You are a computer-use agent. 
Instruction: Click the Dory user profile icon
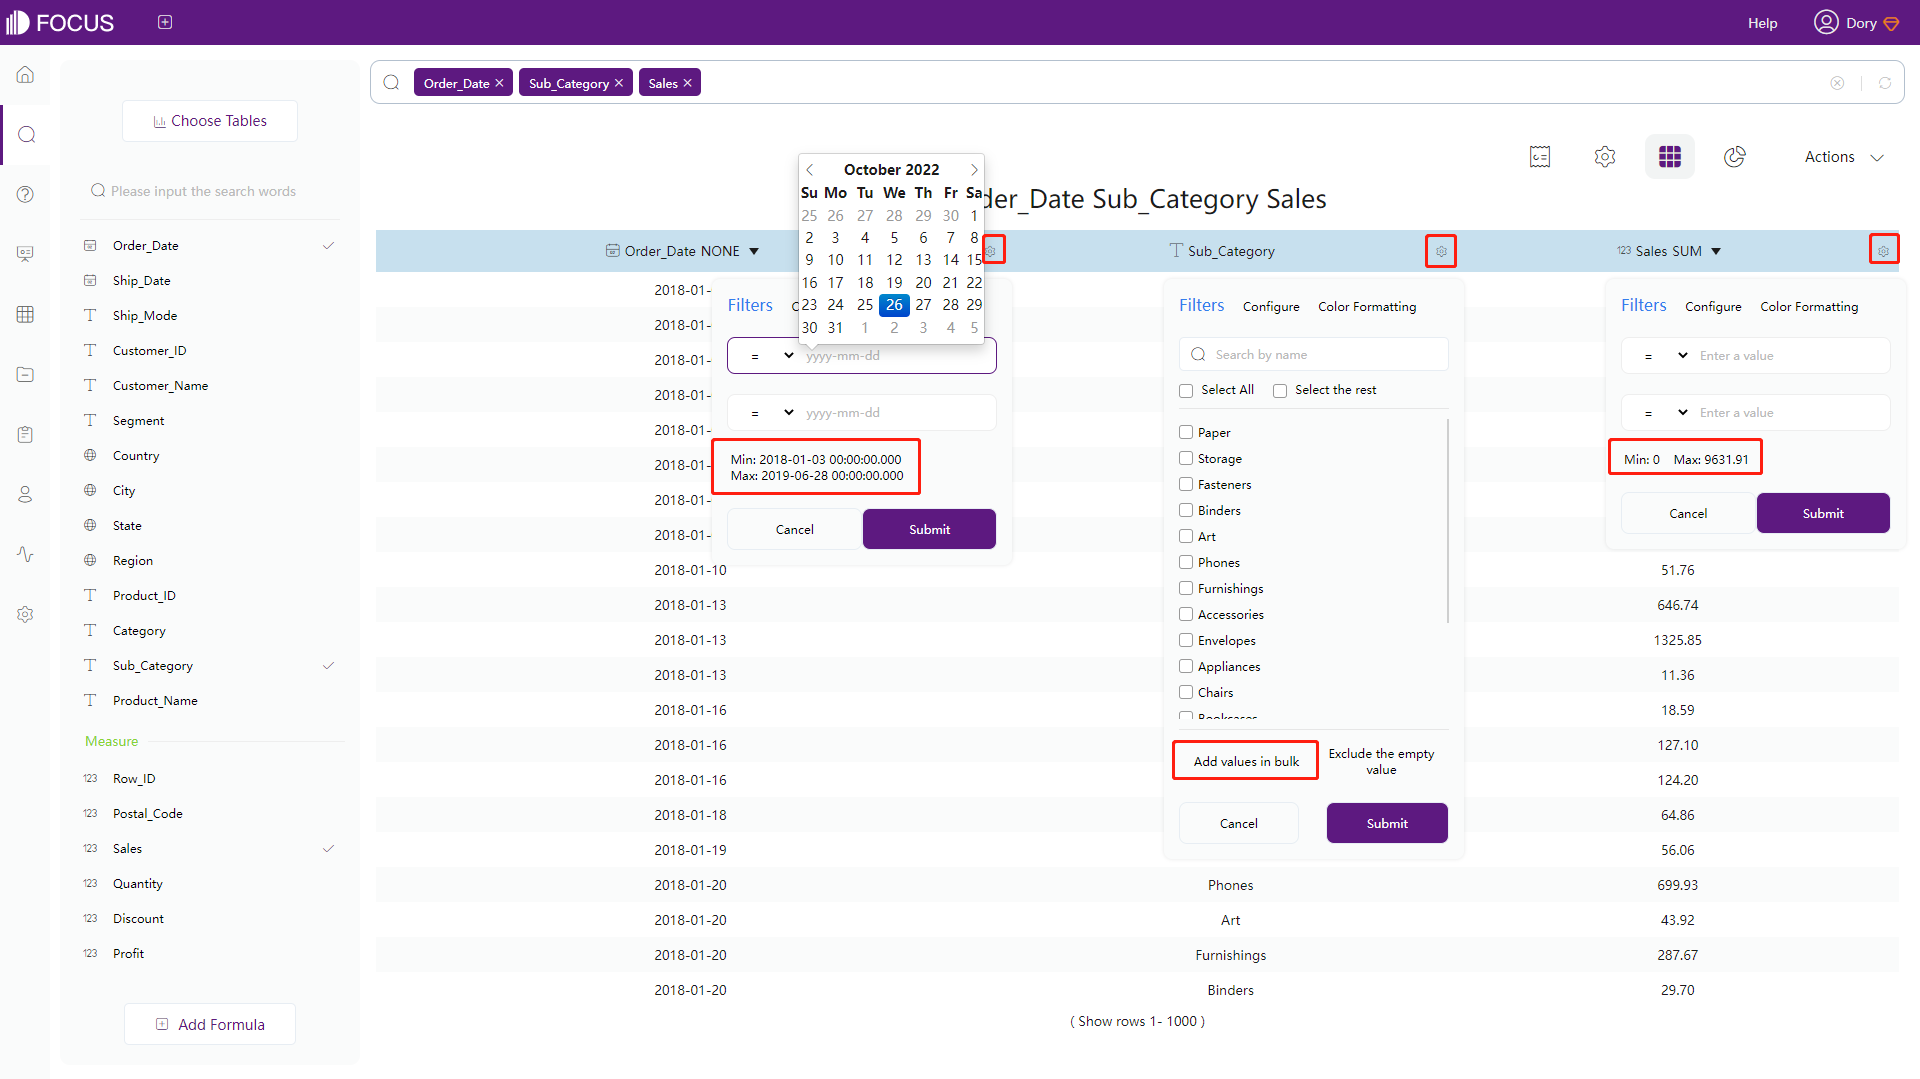click(1826, 22)
